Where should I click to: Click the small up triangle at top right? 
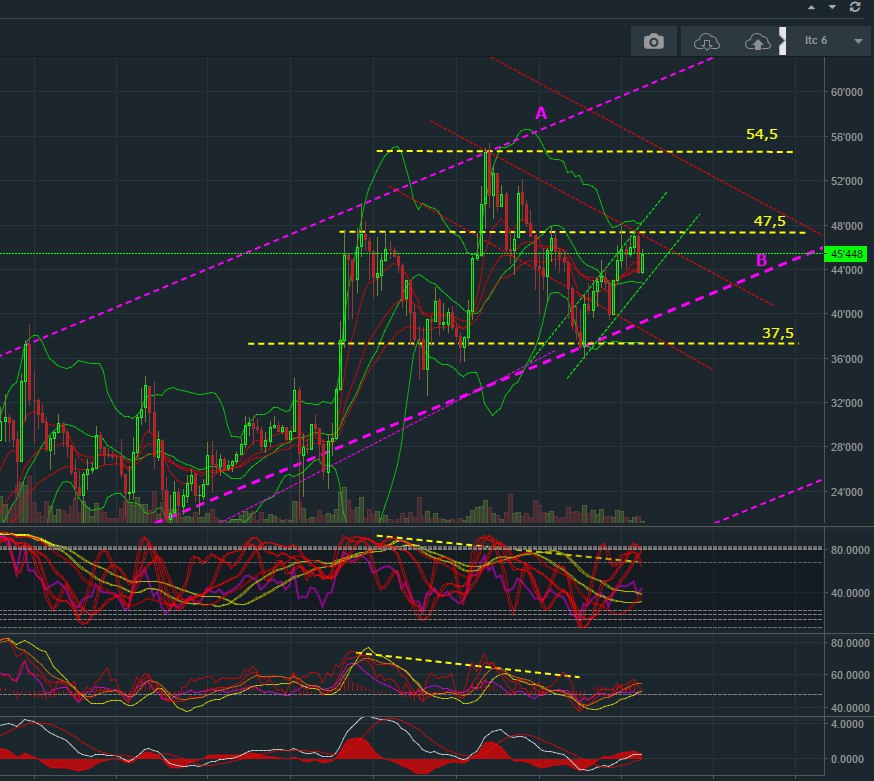pyautogui.click(x=812, y=7)
